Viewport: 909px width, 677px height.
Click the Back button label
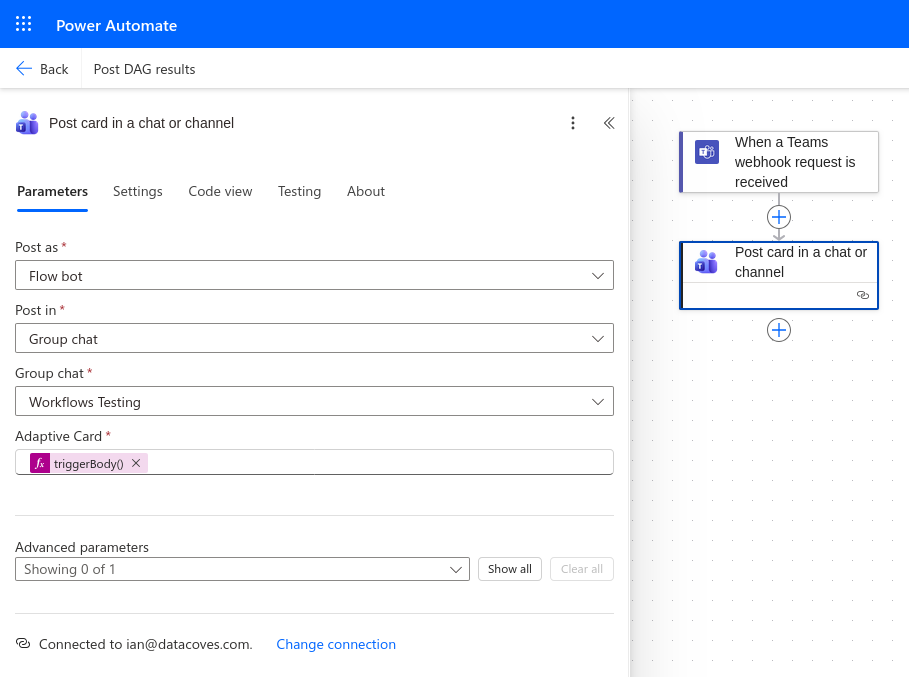coord(54,69)
